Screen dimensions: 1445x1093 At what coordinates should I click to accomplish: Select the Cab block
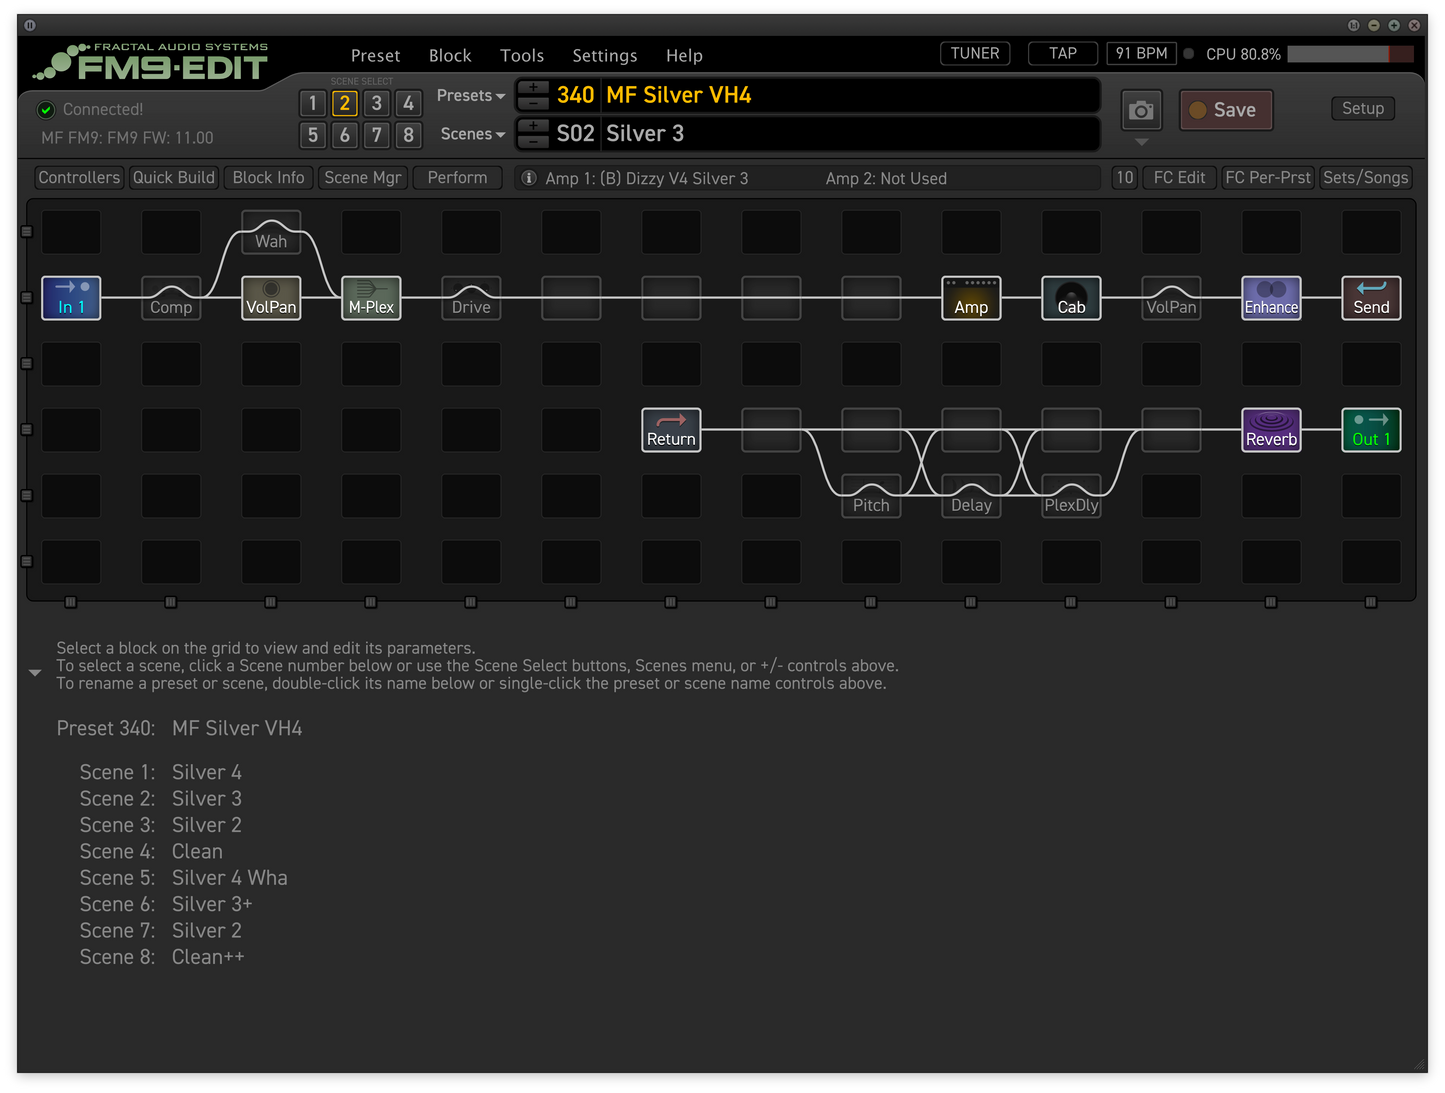pyautogui.click(x=1071, y=298)
